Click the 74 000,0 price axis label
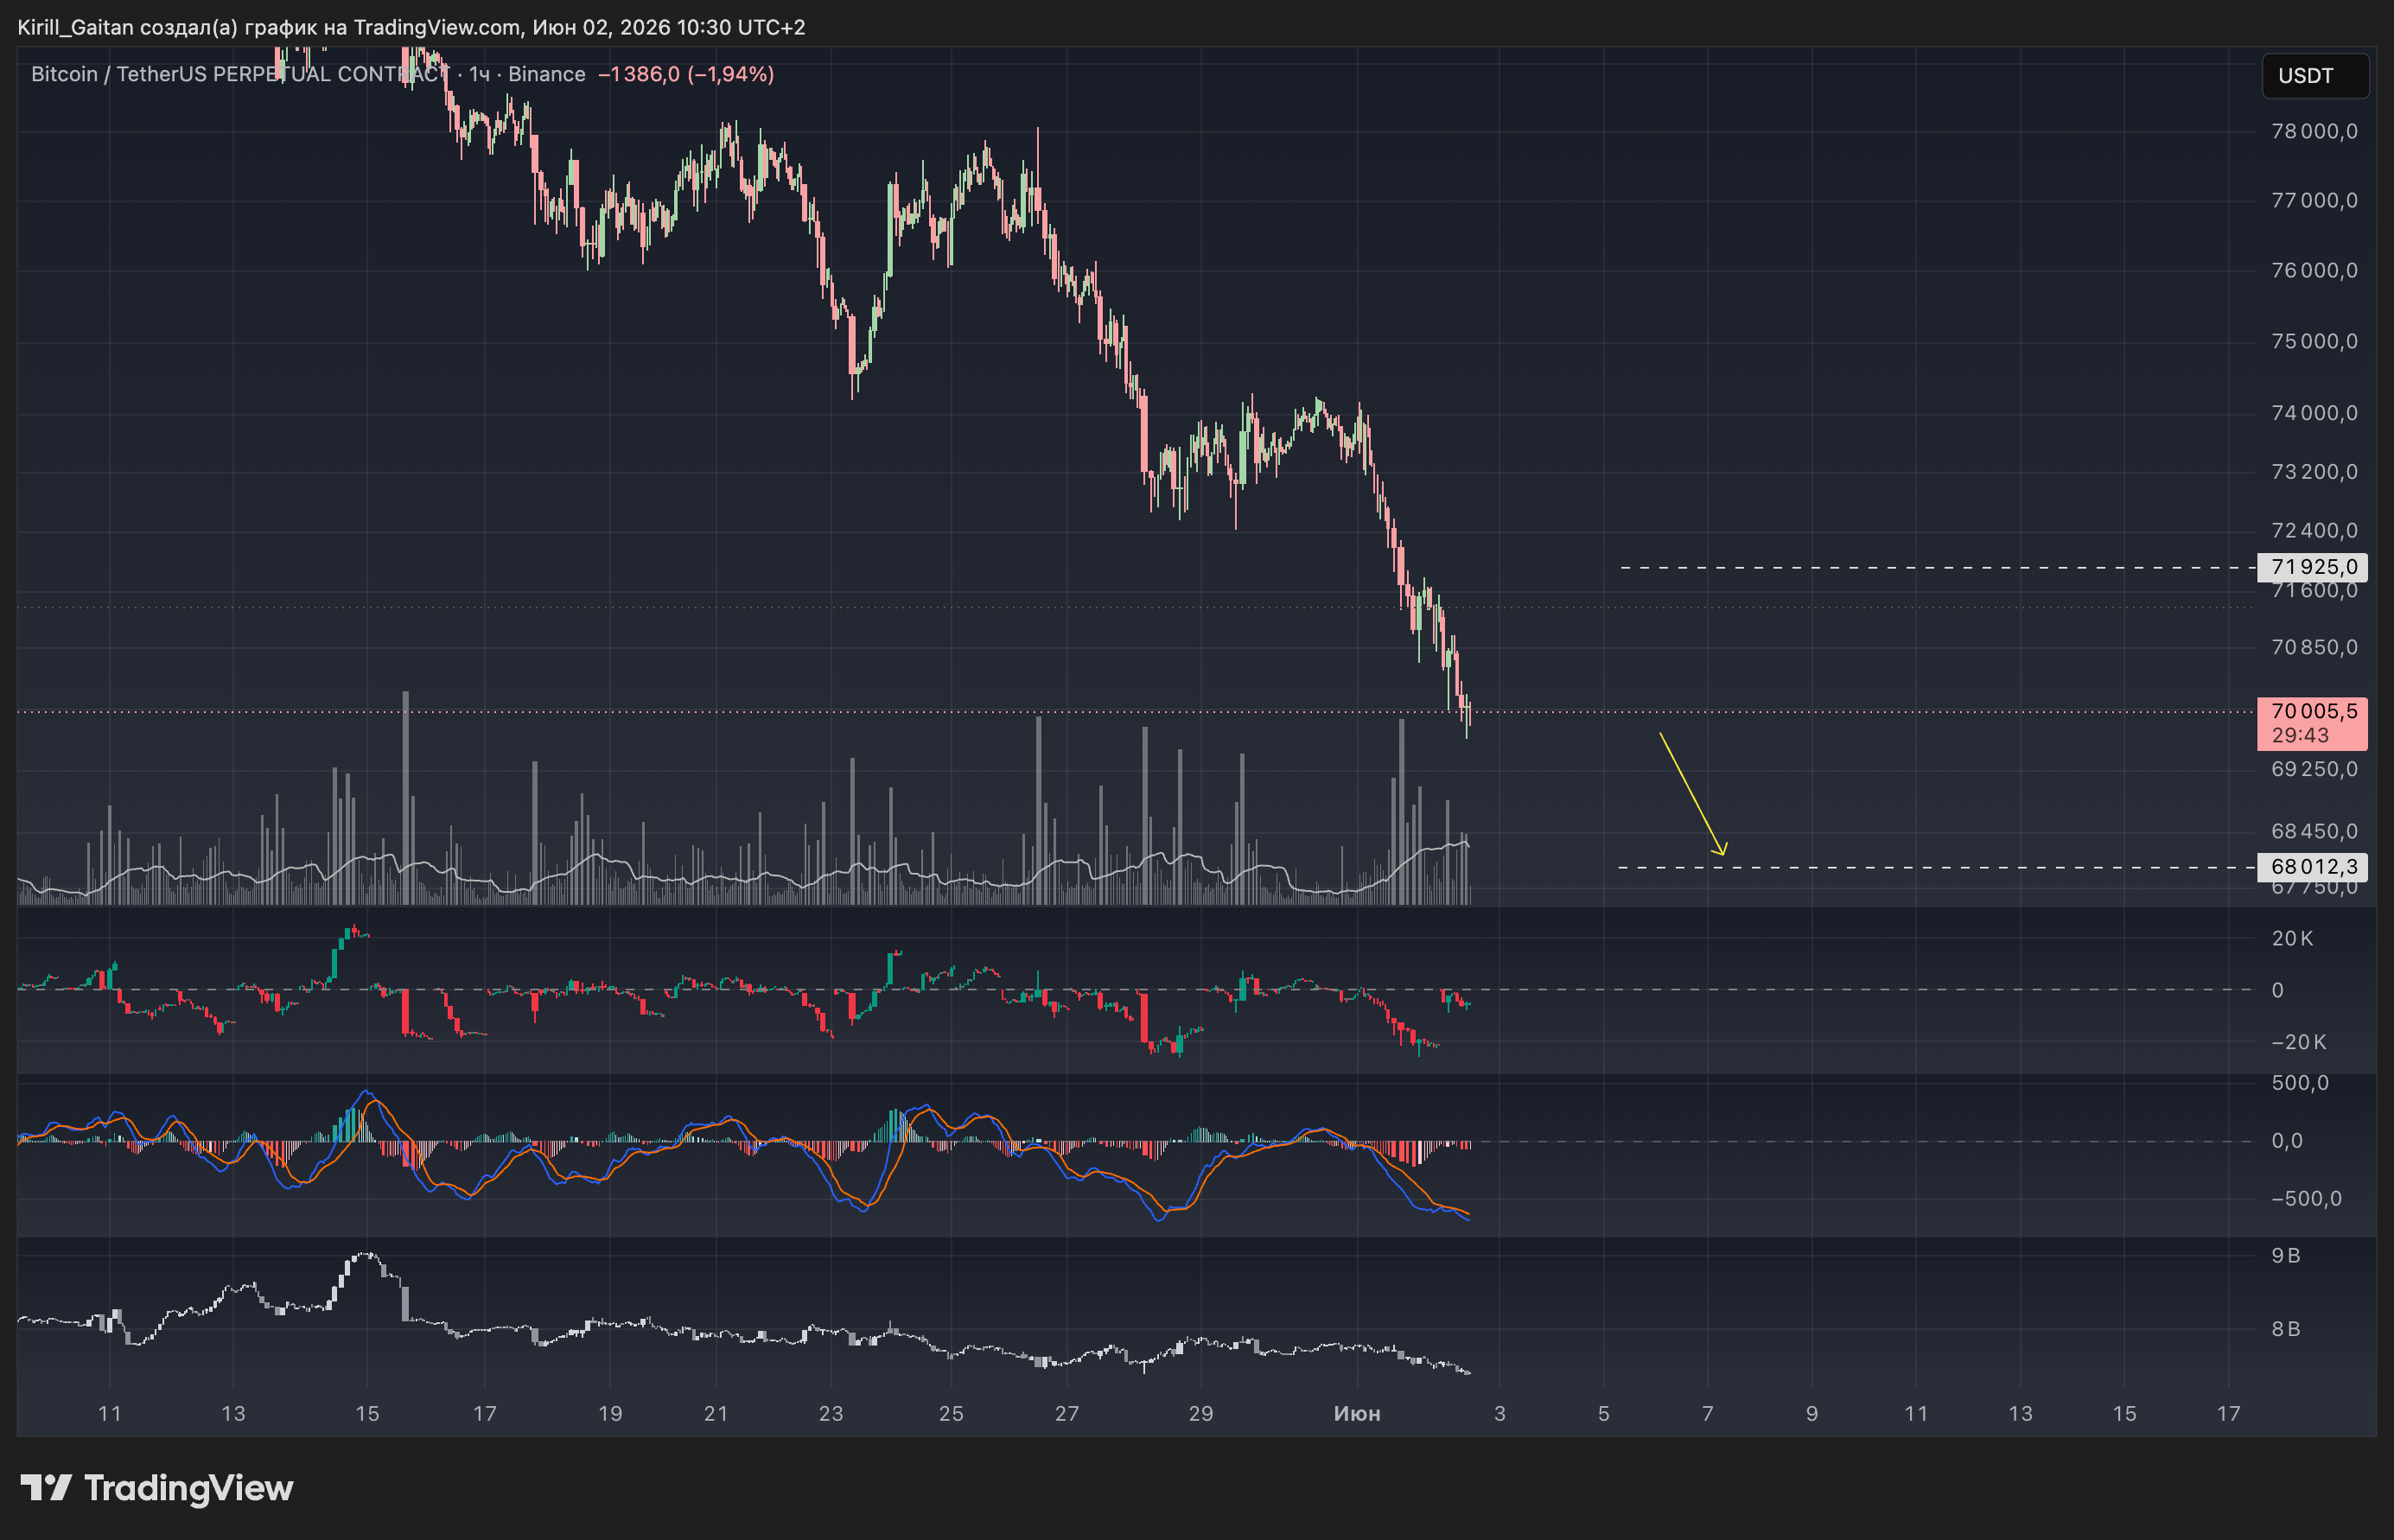 (2314, 413)
